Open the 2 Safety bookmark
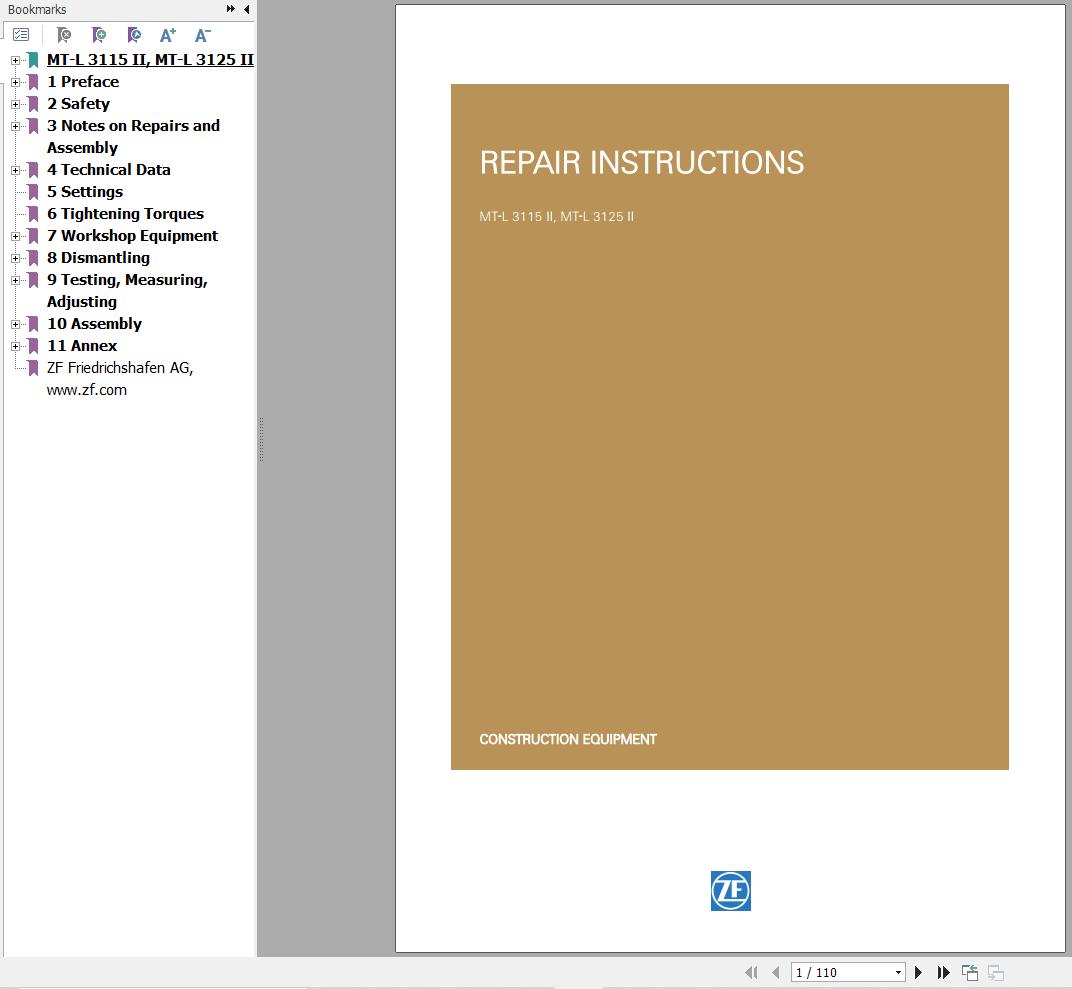Screen dimensions: 1072x989 pos(78,104)
